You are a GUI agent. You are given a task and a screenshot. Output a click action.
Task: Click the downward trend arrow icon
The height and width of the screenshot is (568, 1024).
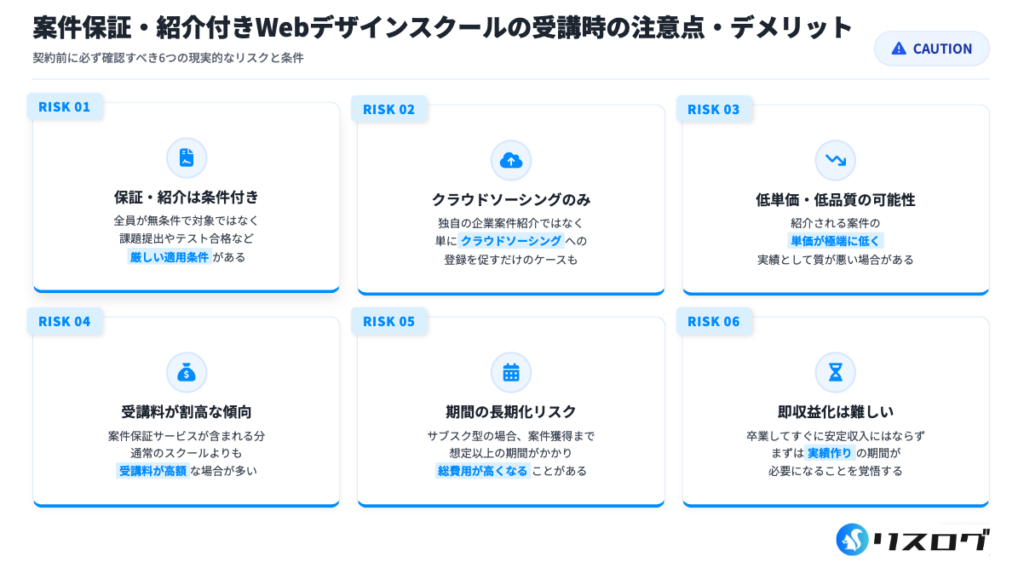coord(835,160)
